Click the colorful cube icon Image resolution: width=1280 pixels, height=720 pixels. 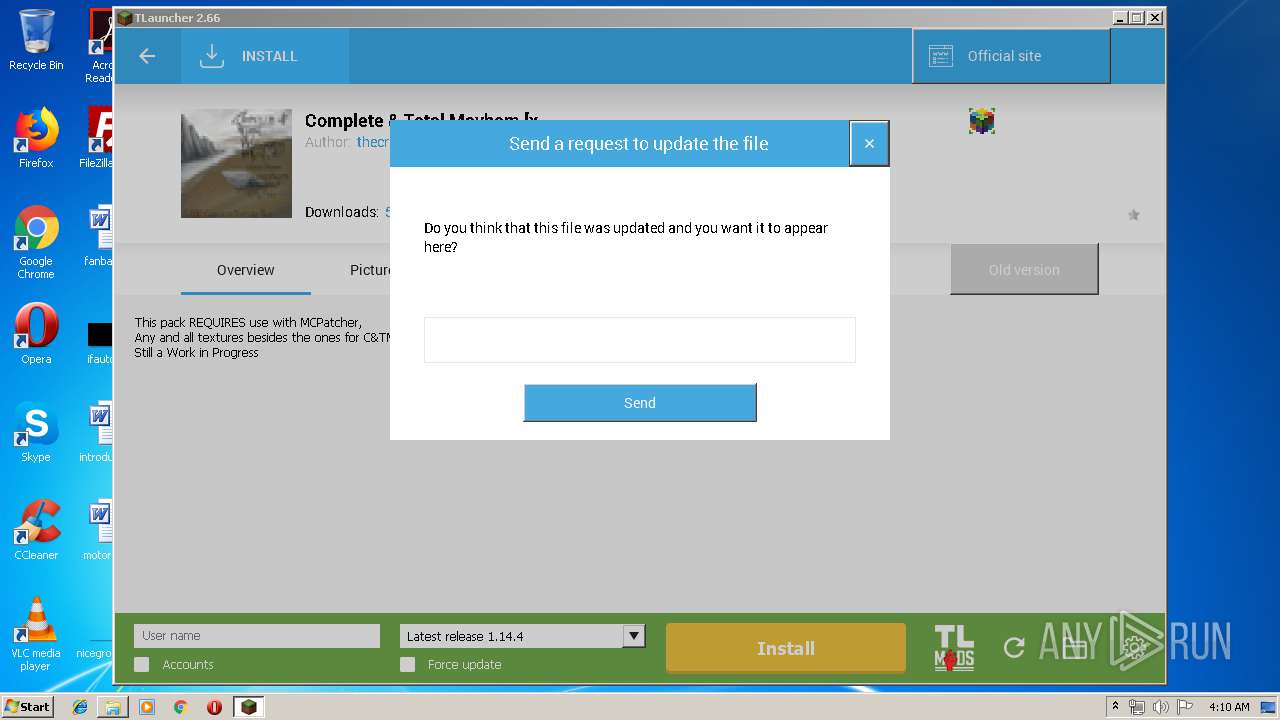982,121
